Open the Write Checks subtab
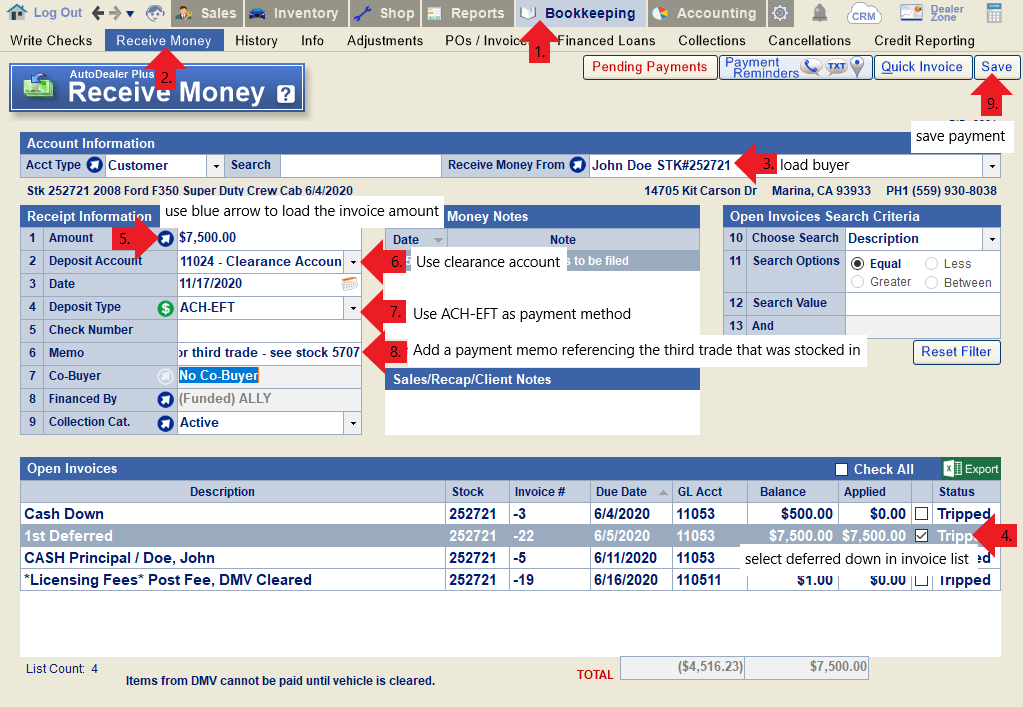Image resolution: width=1023 pixels, height=707 pixels. click(x=52, y=40)
